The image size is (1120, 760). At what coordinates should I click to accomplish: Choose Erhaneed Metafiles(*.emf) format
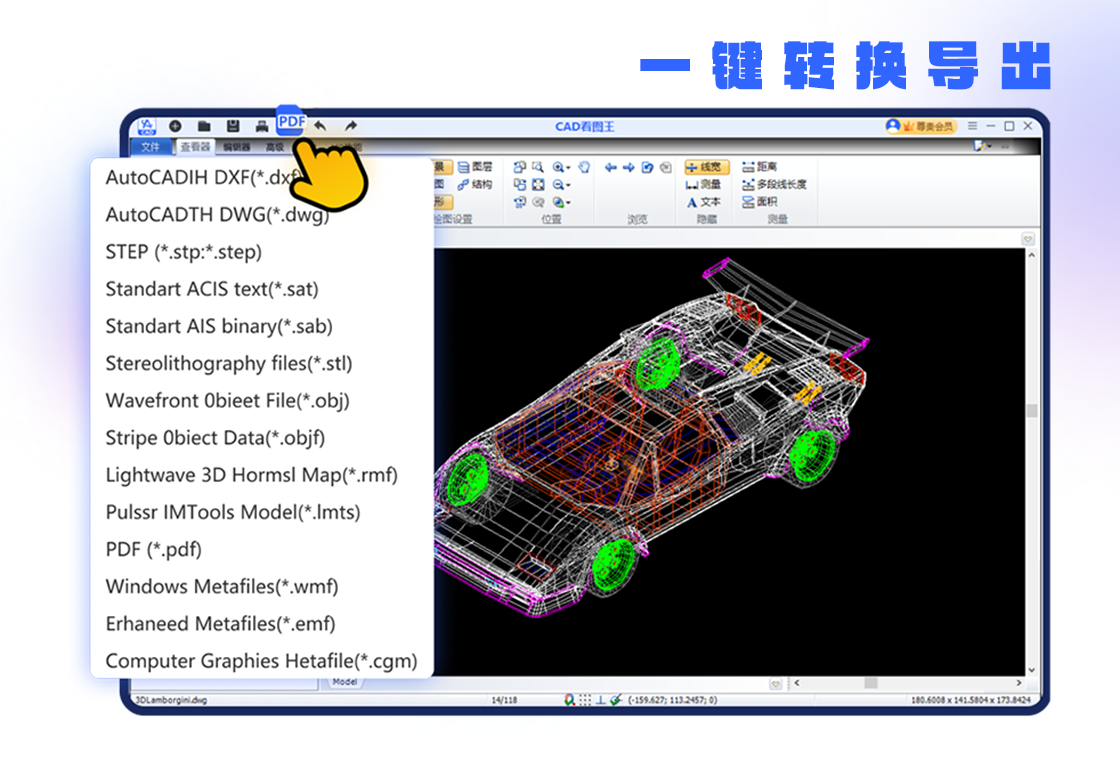tap(220, 623)
